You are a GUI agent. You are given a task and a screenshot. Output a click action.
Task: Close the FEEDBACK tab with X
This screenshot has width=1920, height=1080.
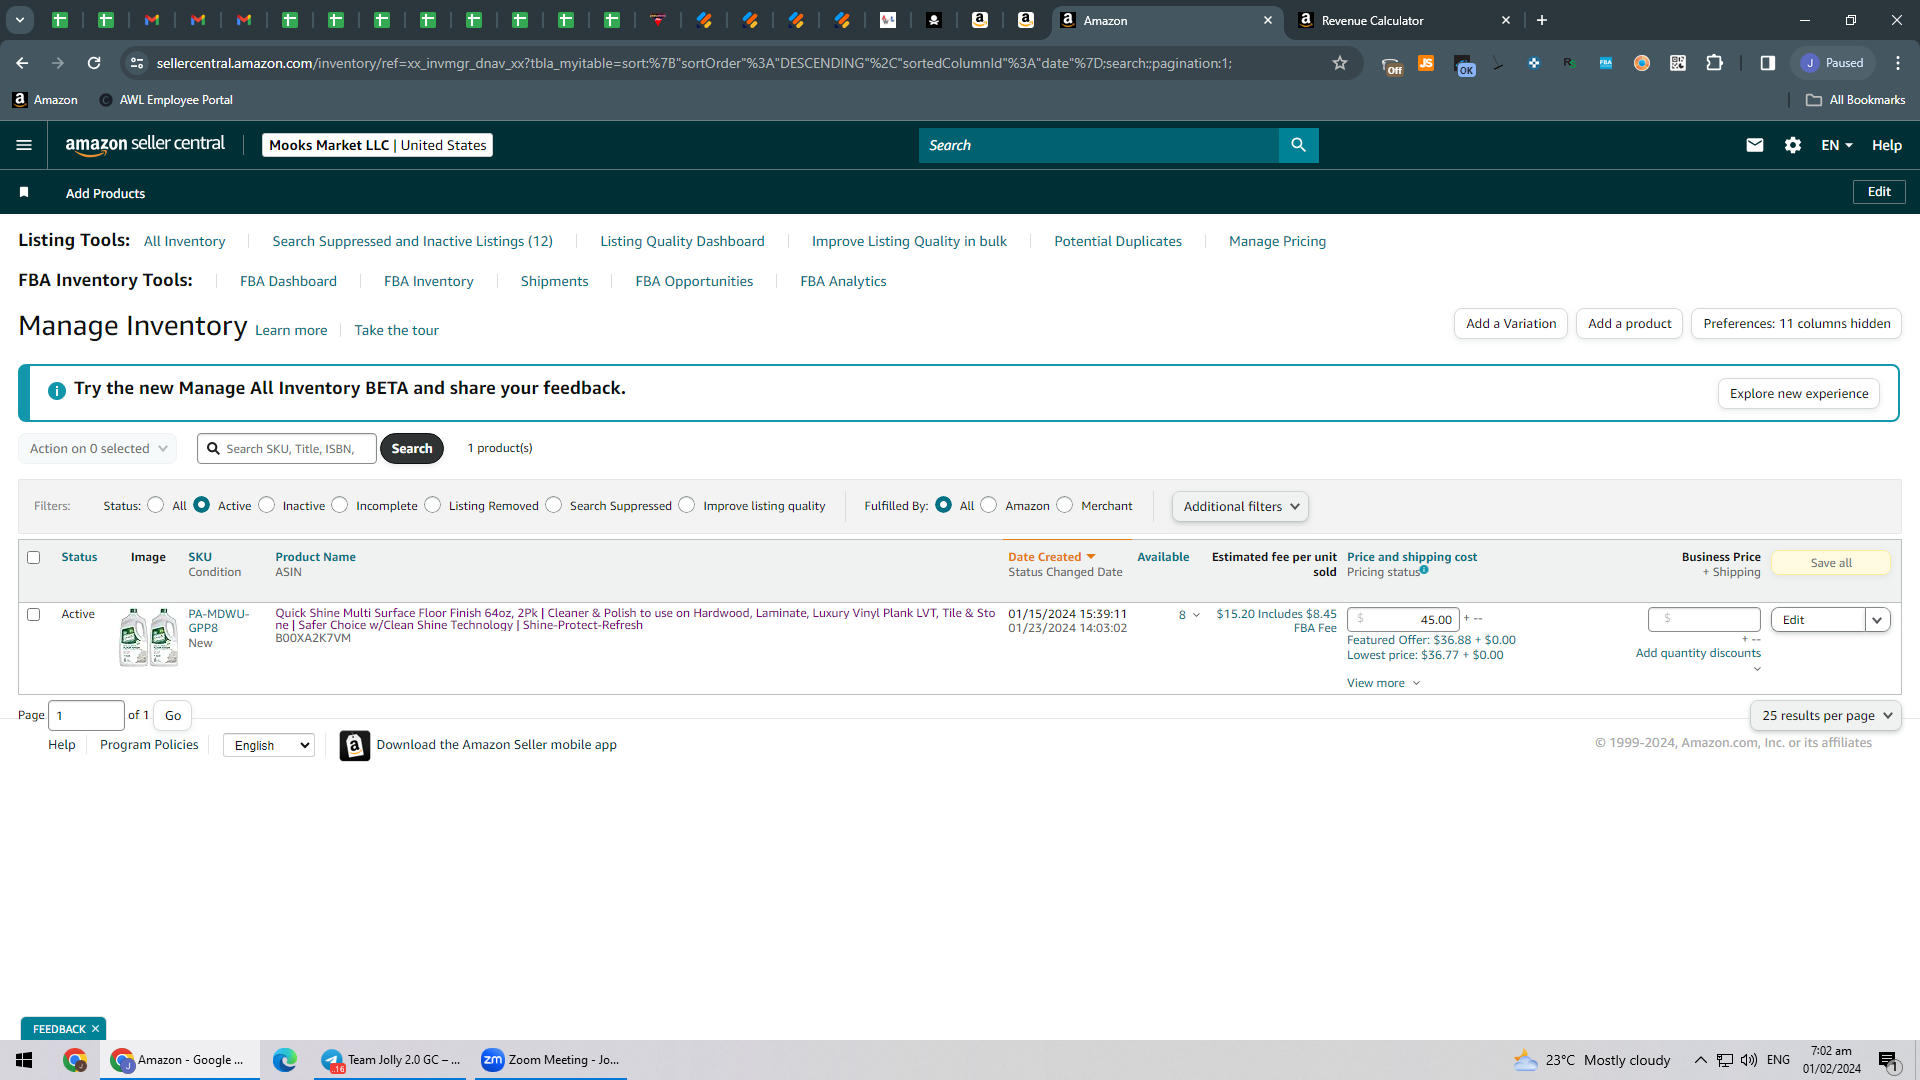pos(96,1029)
